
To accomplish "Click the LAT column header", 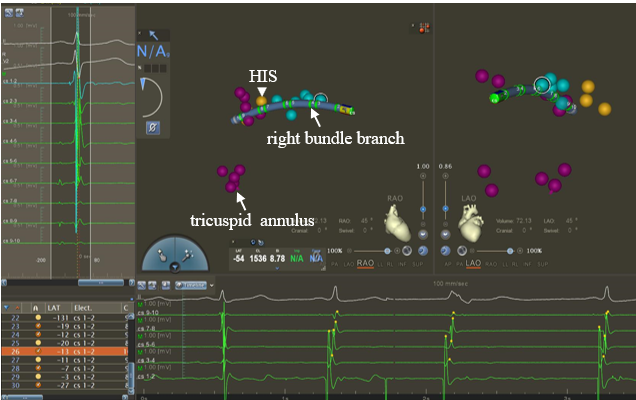I will (54, 308).
